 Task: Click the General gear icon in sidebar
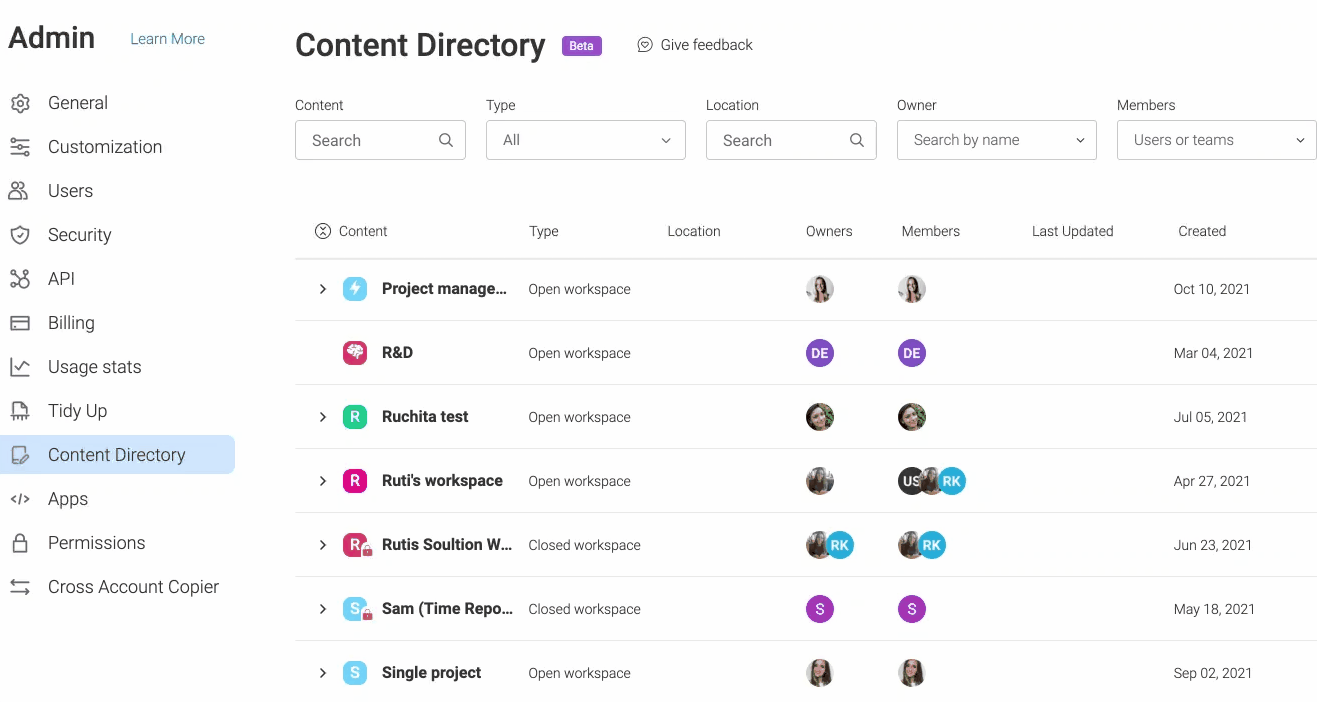pos(20,103)
